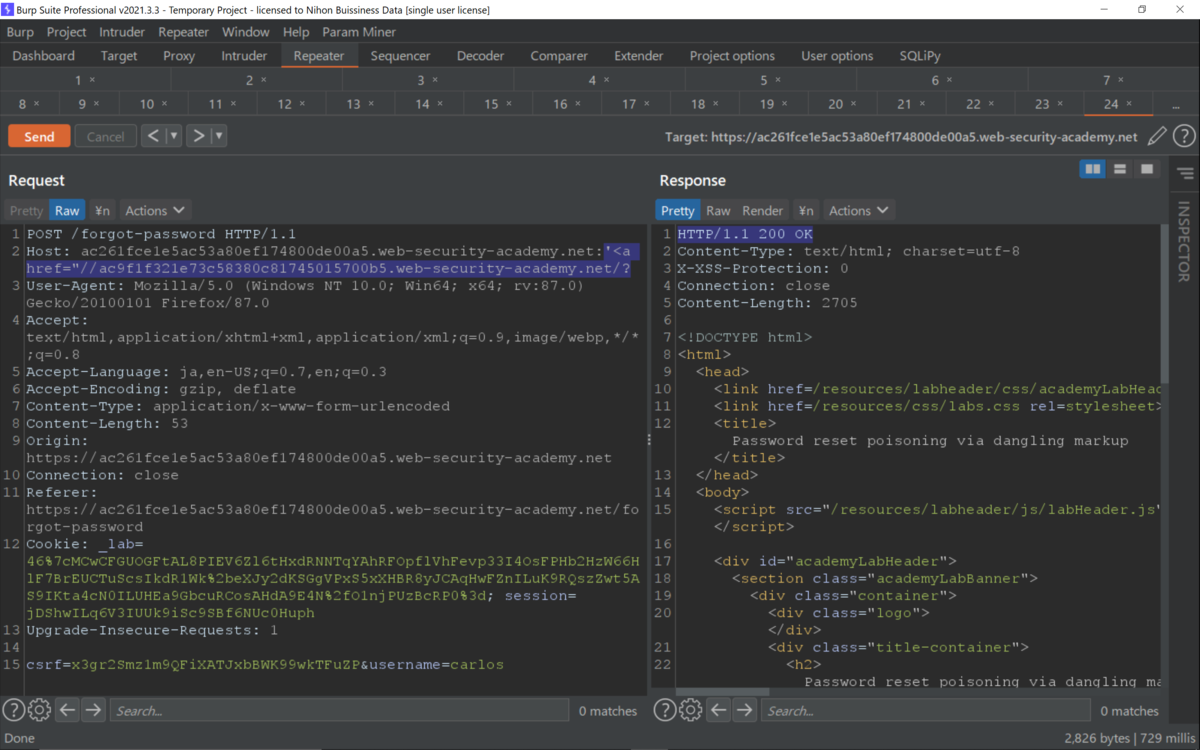The height and width of the screenshot is (750, 1200).
Task: Switch Response to Pretty view
Action: (x=677, y=210)
